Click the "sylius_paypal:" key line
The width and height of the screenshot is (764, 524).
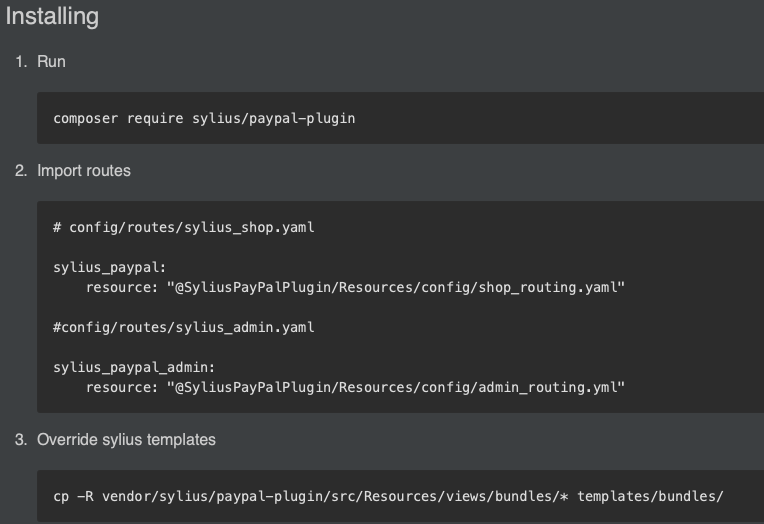[110, 268]
